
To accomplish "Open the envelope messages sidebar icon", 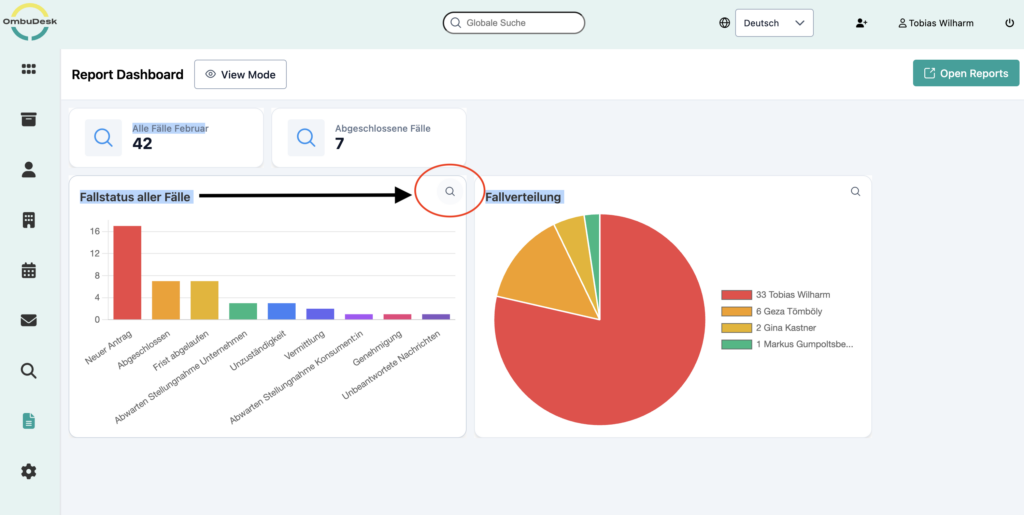I will pos(29,320).
